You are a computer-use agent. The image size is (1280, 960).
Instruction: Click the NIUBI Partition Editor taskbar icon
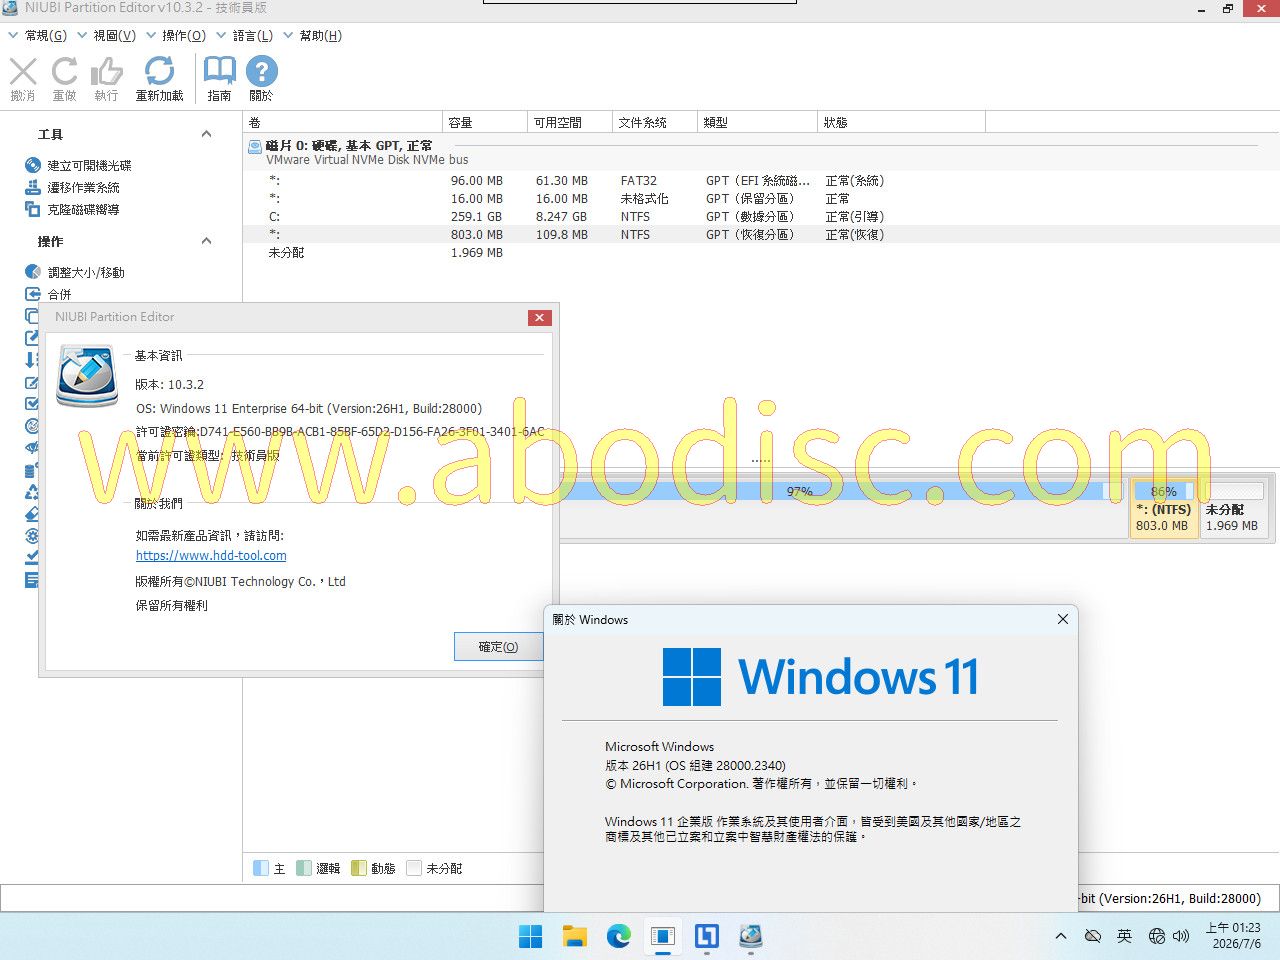(751, 936)
